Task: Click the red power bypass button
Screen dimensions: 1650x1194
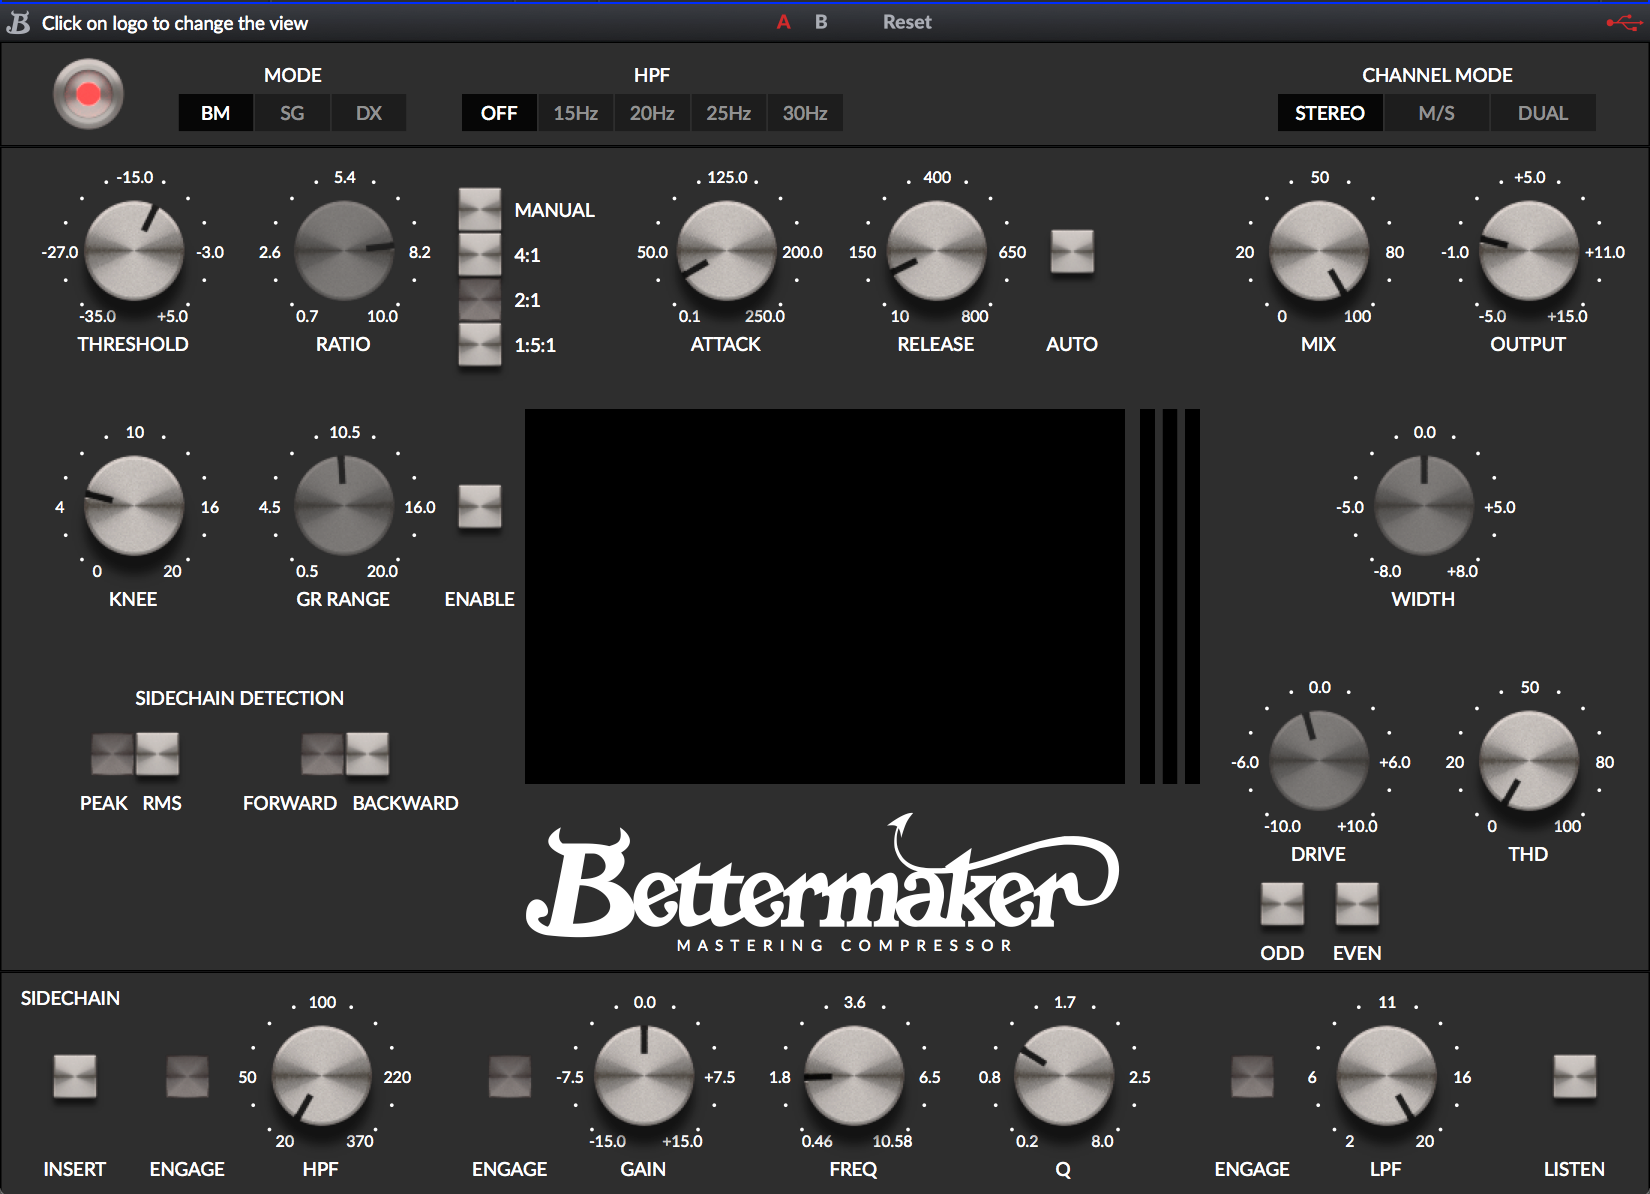Action: click(x=88, y=94)
